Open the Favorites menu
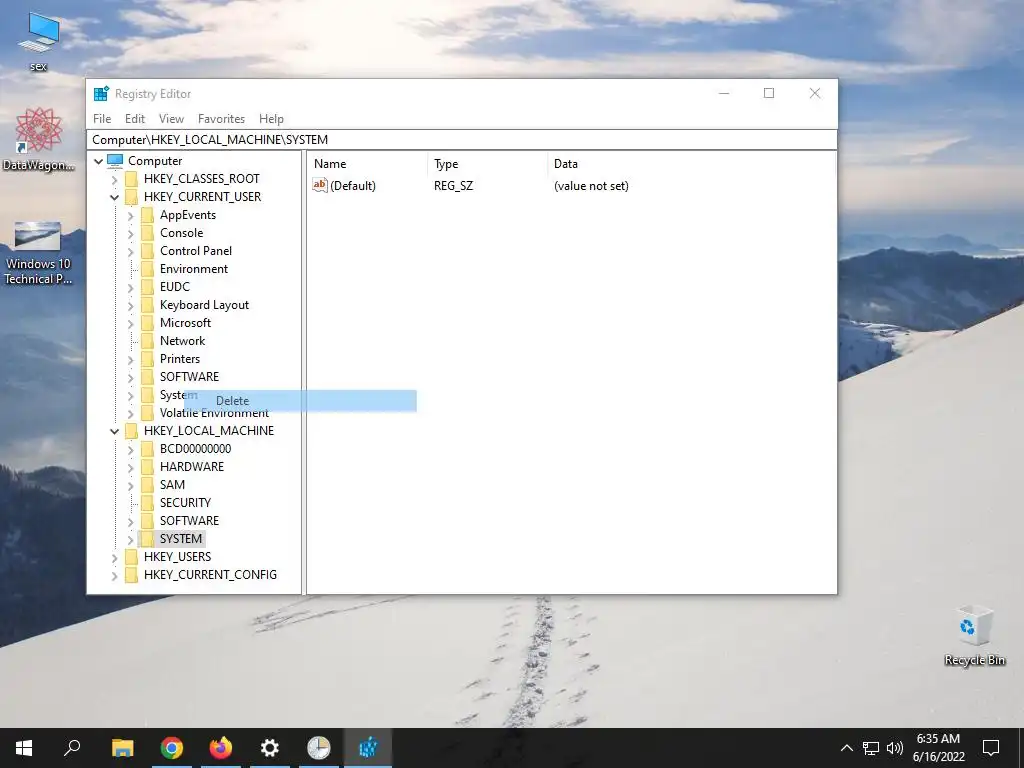1024x768 pixels. click(x=221, y=119)
